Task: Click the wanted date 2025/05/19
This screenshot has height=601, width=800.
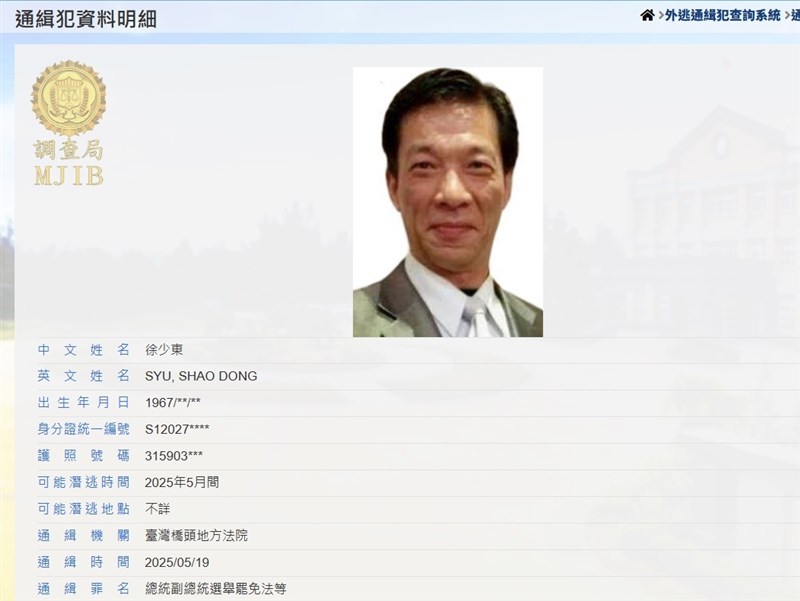Action: (177, 563)
